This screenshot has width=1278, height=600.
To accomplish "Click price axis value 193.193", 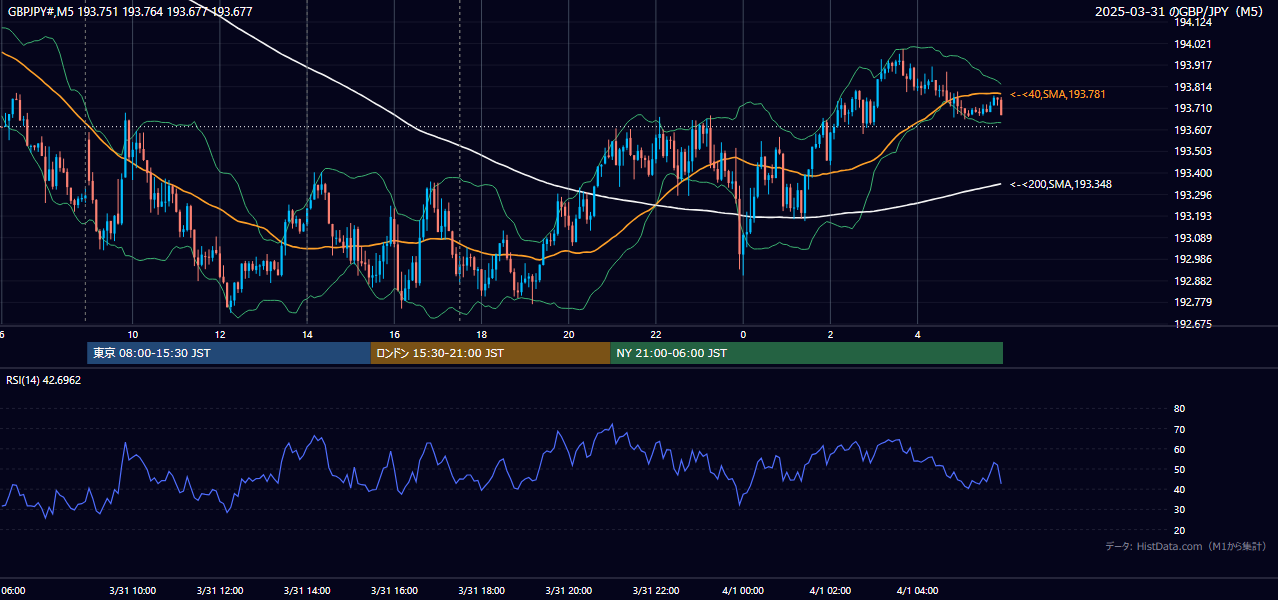I will (1194, 216).
